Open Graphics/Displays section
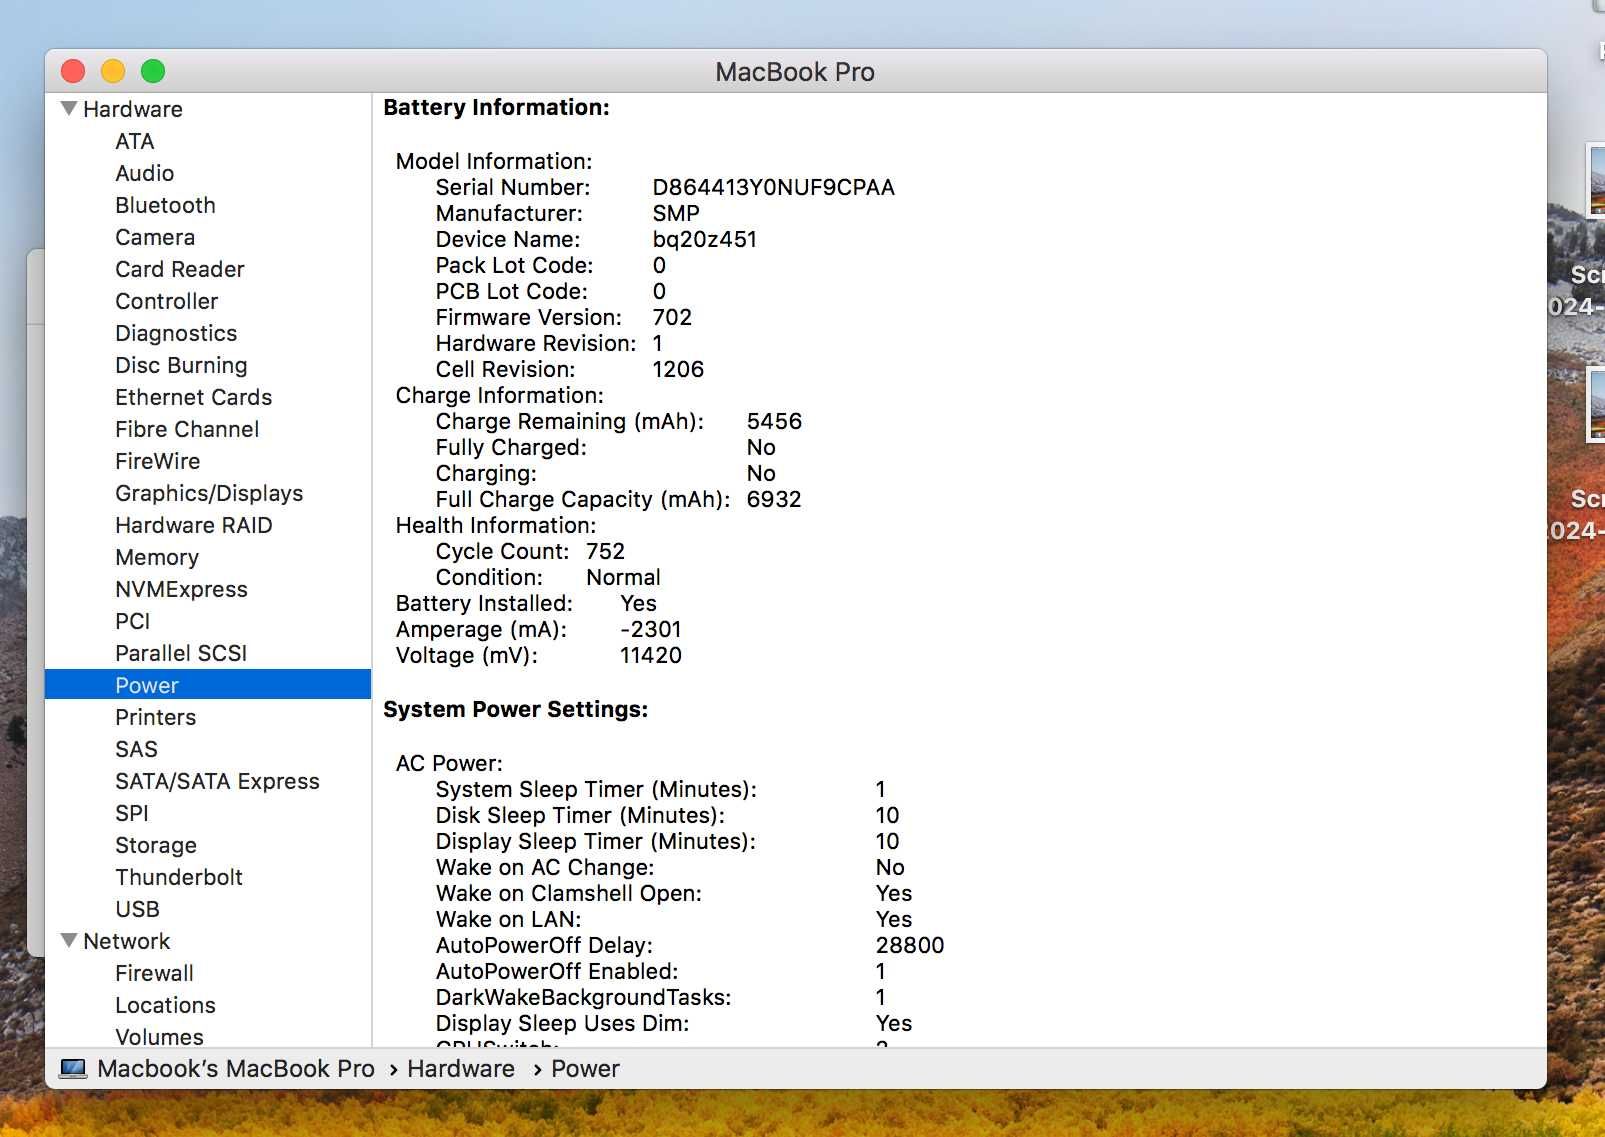 click(x=209, y=493)
